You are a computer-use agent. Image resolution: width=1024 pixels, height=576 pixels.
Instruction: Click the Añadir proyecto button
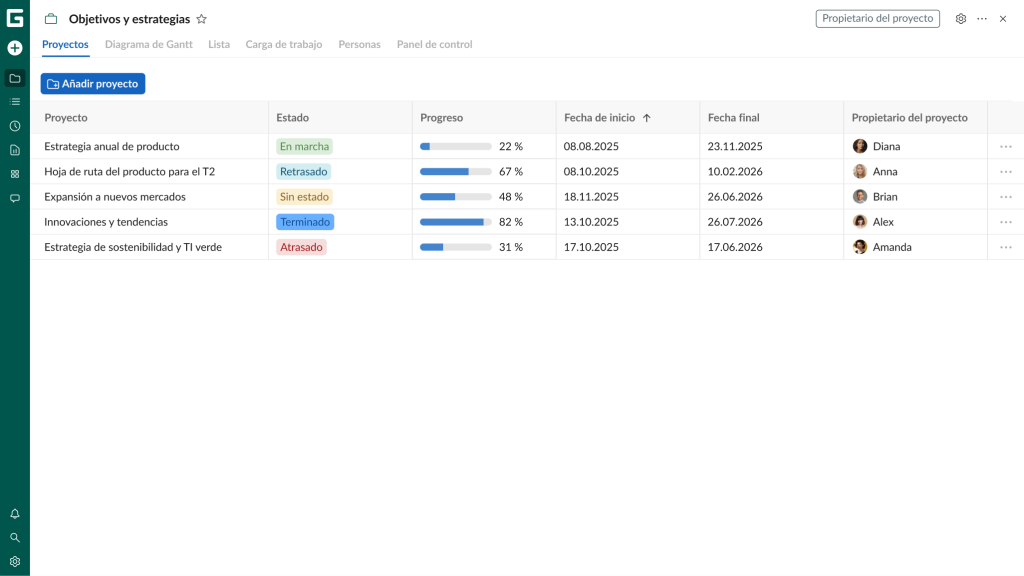pyautogui.click(x=93, y=84)
